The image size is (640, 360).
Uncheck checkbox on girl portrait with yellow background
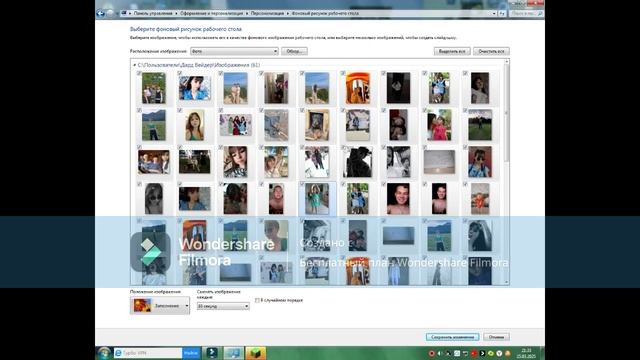(180, 110)
